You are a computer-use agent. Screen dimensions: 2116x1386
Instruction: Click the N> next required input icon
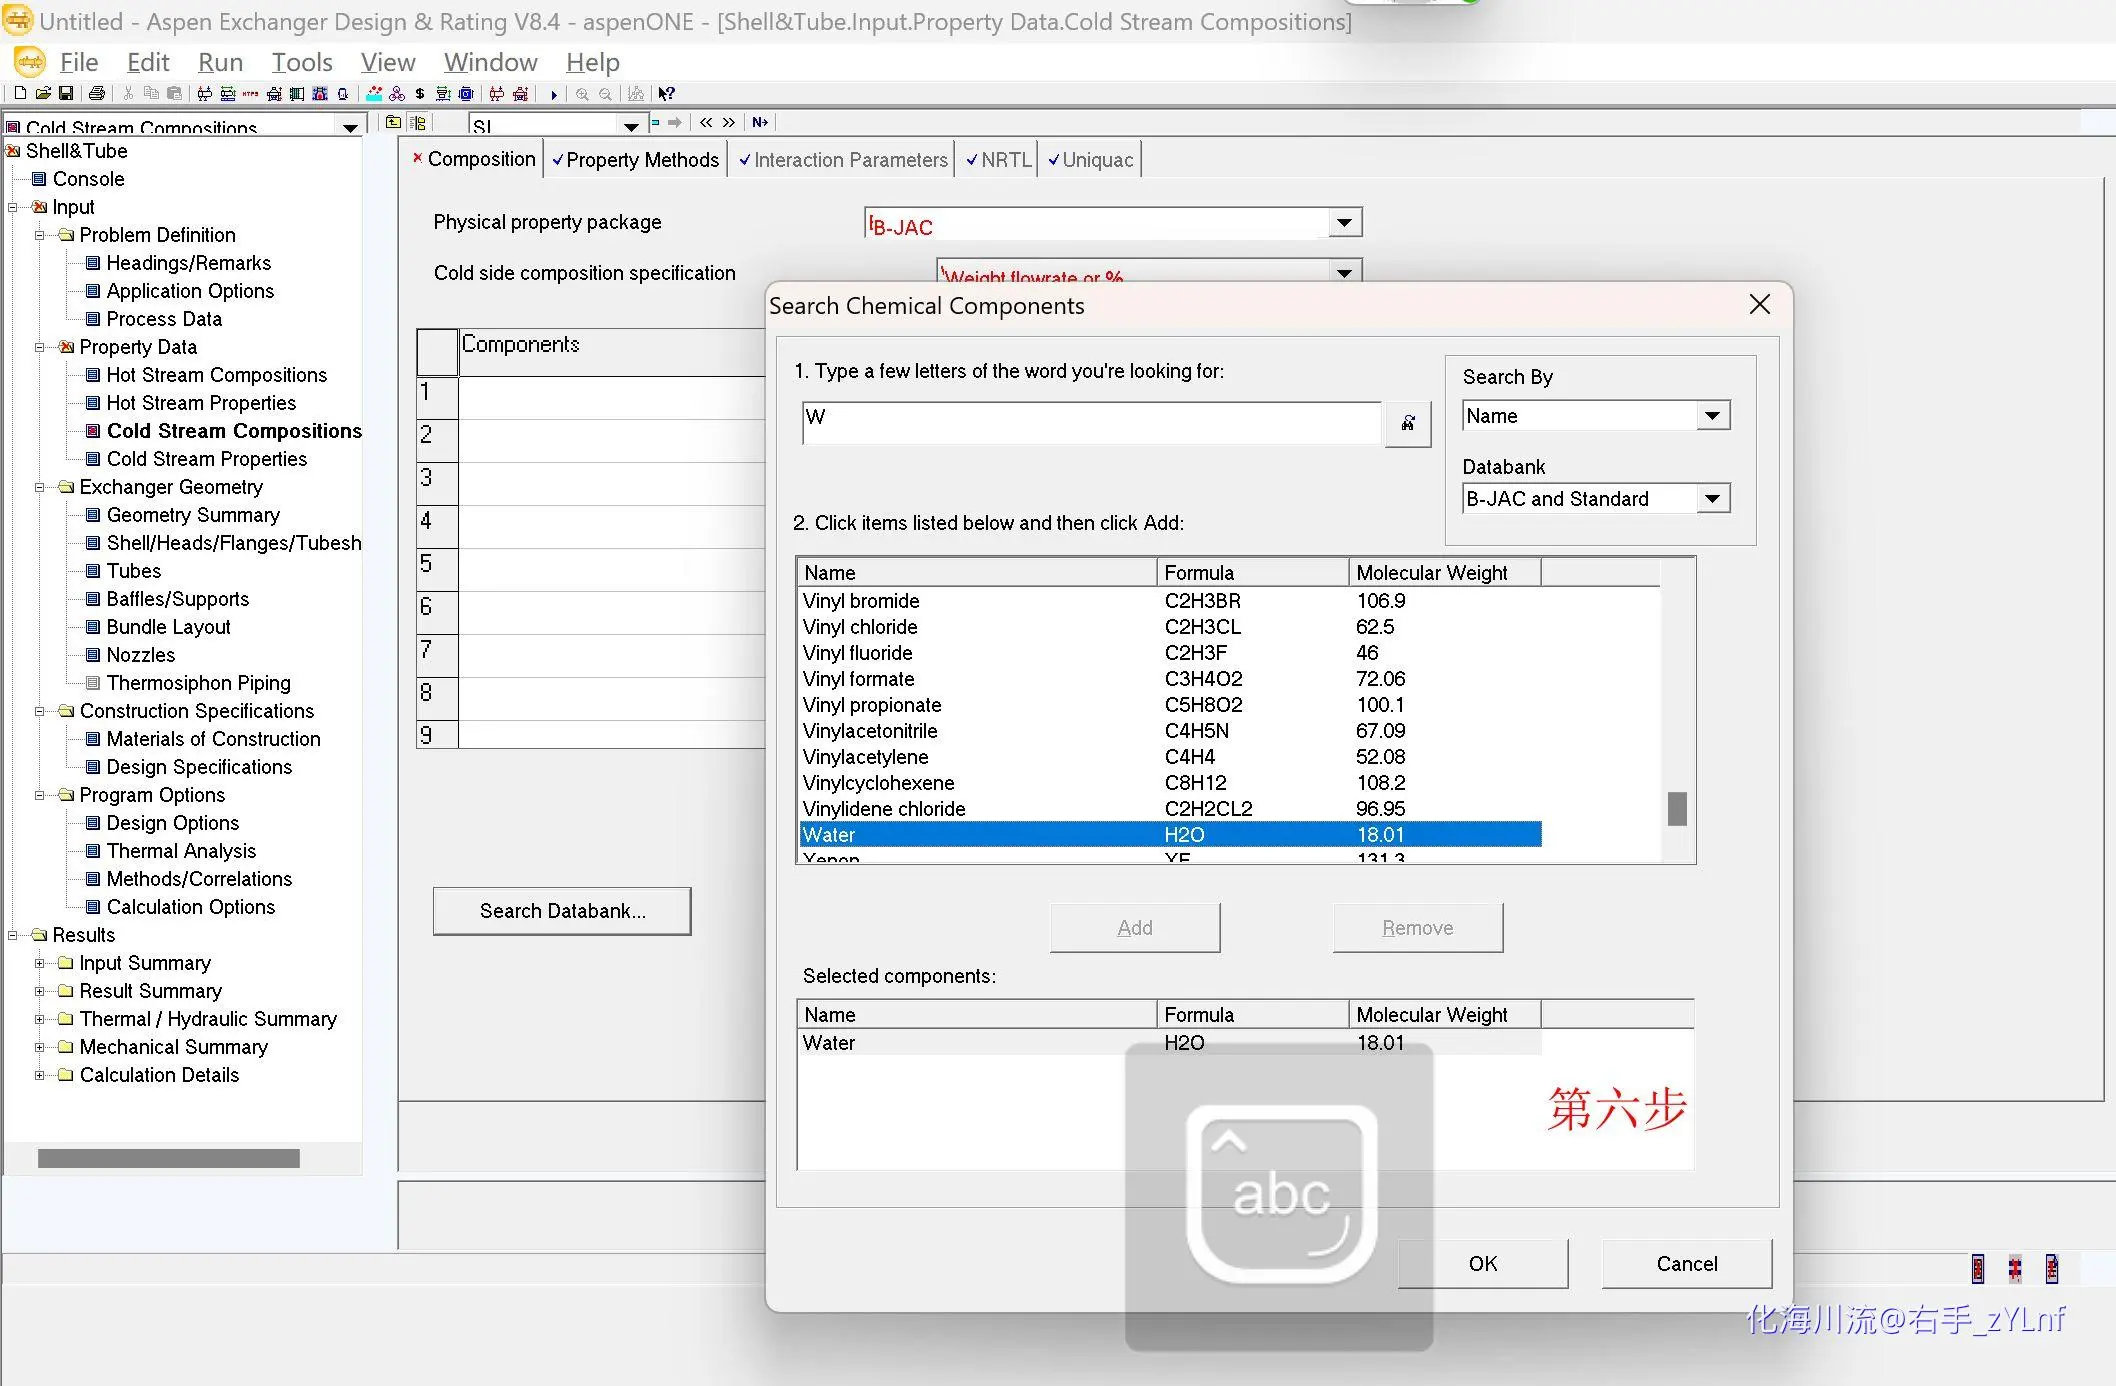[760, 122]
